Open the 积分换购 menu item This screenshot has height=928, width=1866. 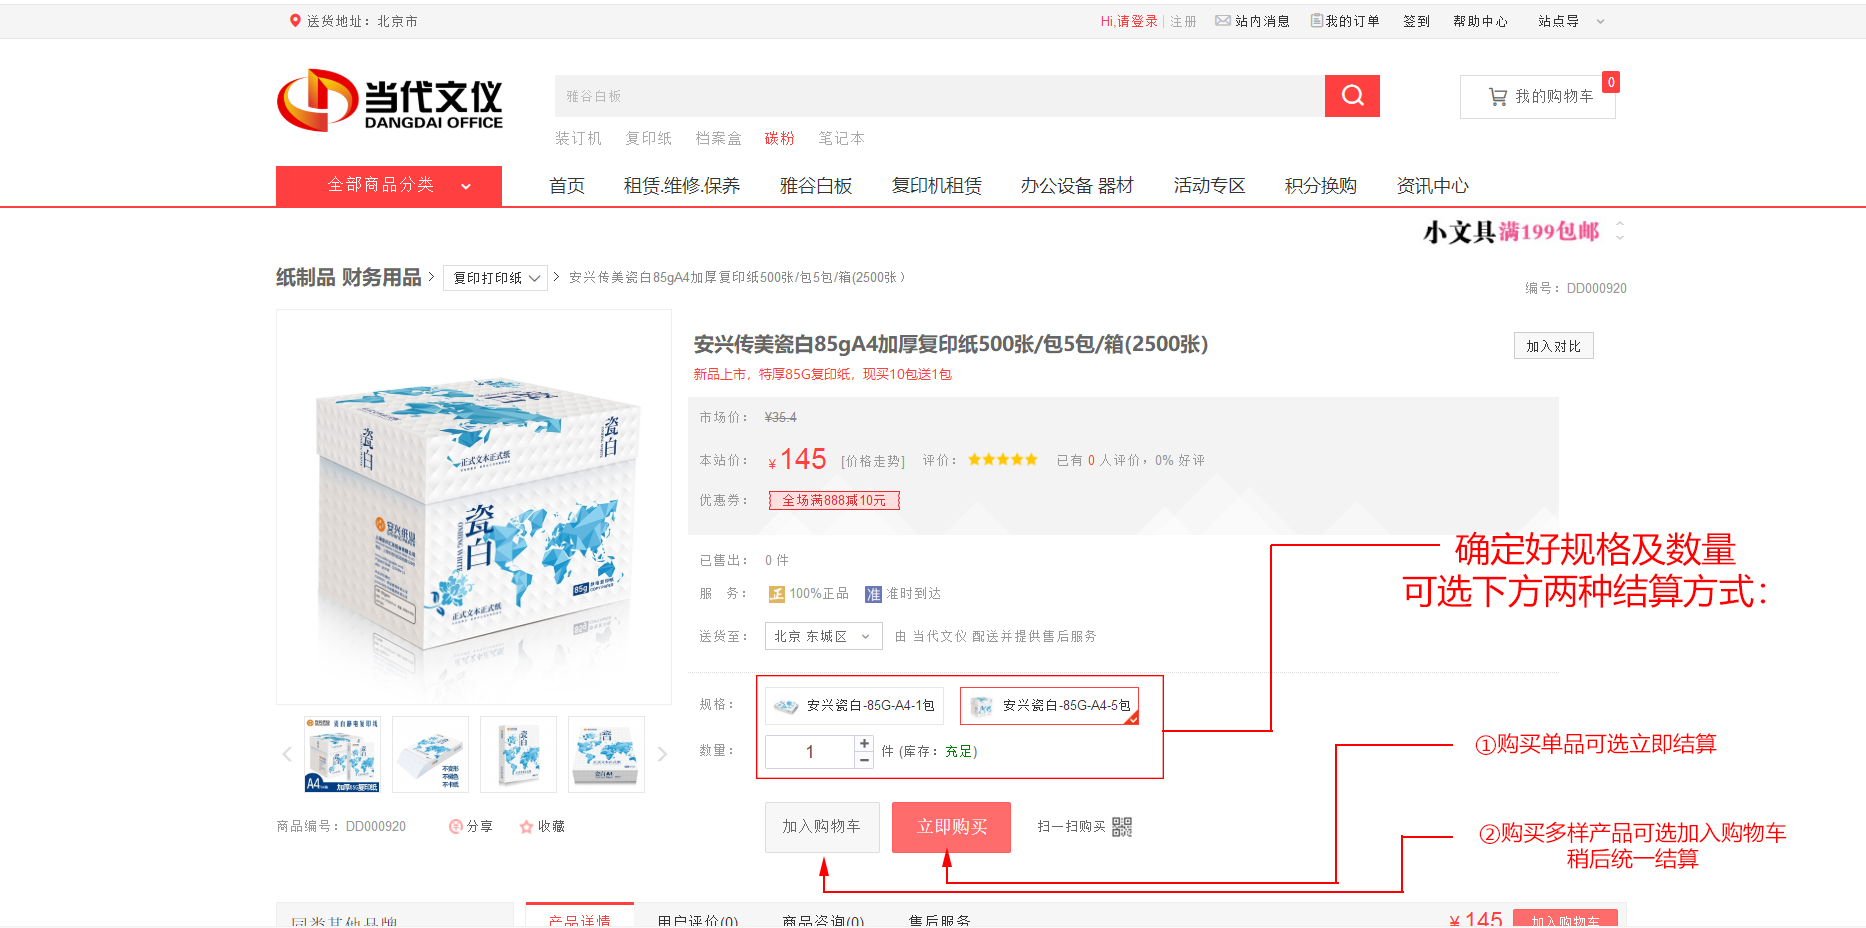[x=1321, y=186]
